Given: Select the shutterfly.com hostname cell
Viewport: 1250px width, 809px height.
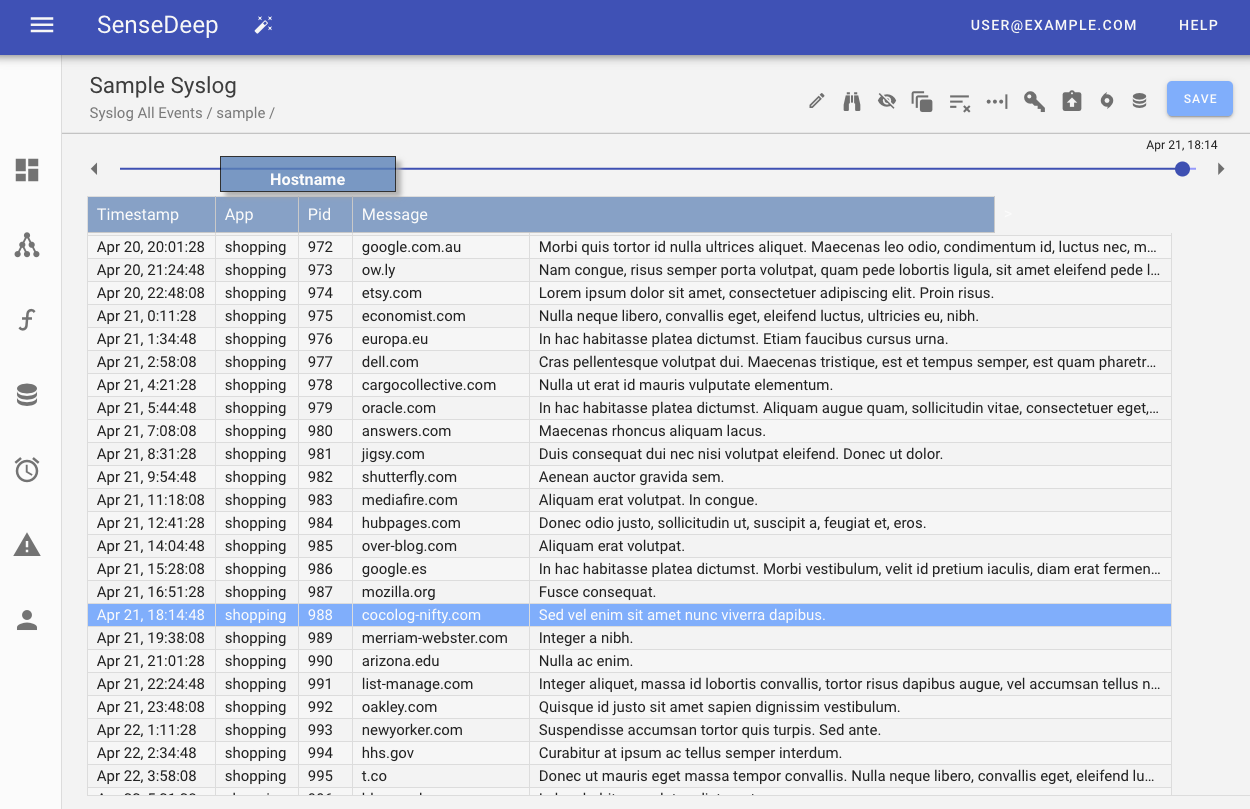Looking at the screenshot, I should click(441, 477).
